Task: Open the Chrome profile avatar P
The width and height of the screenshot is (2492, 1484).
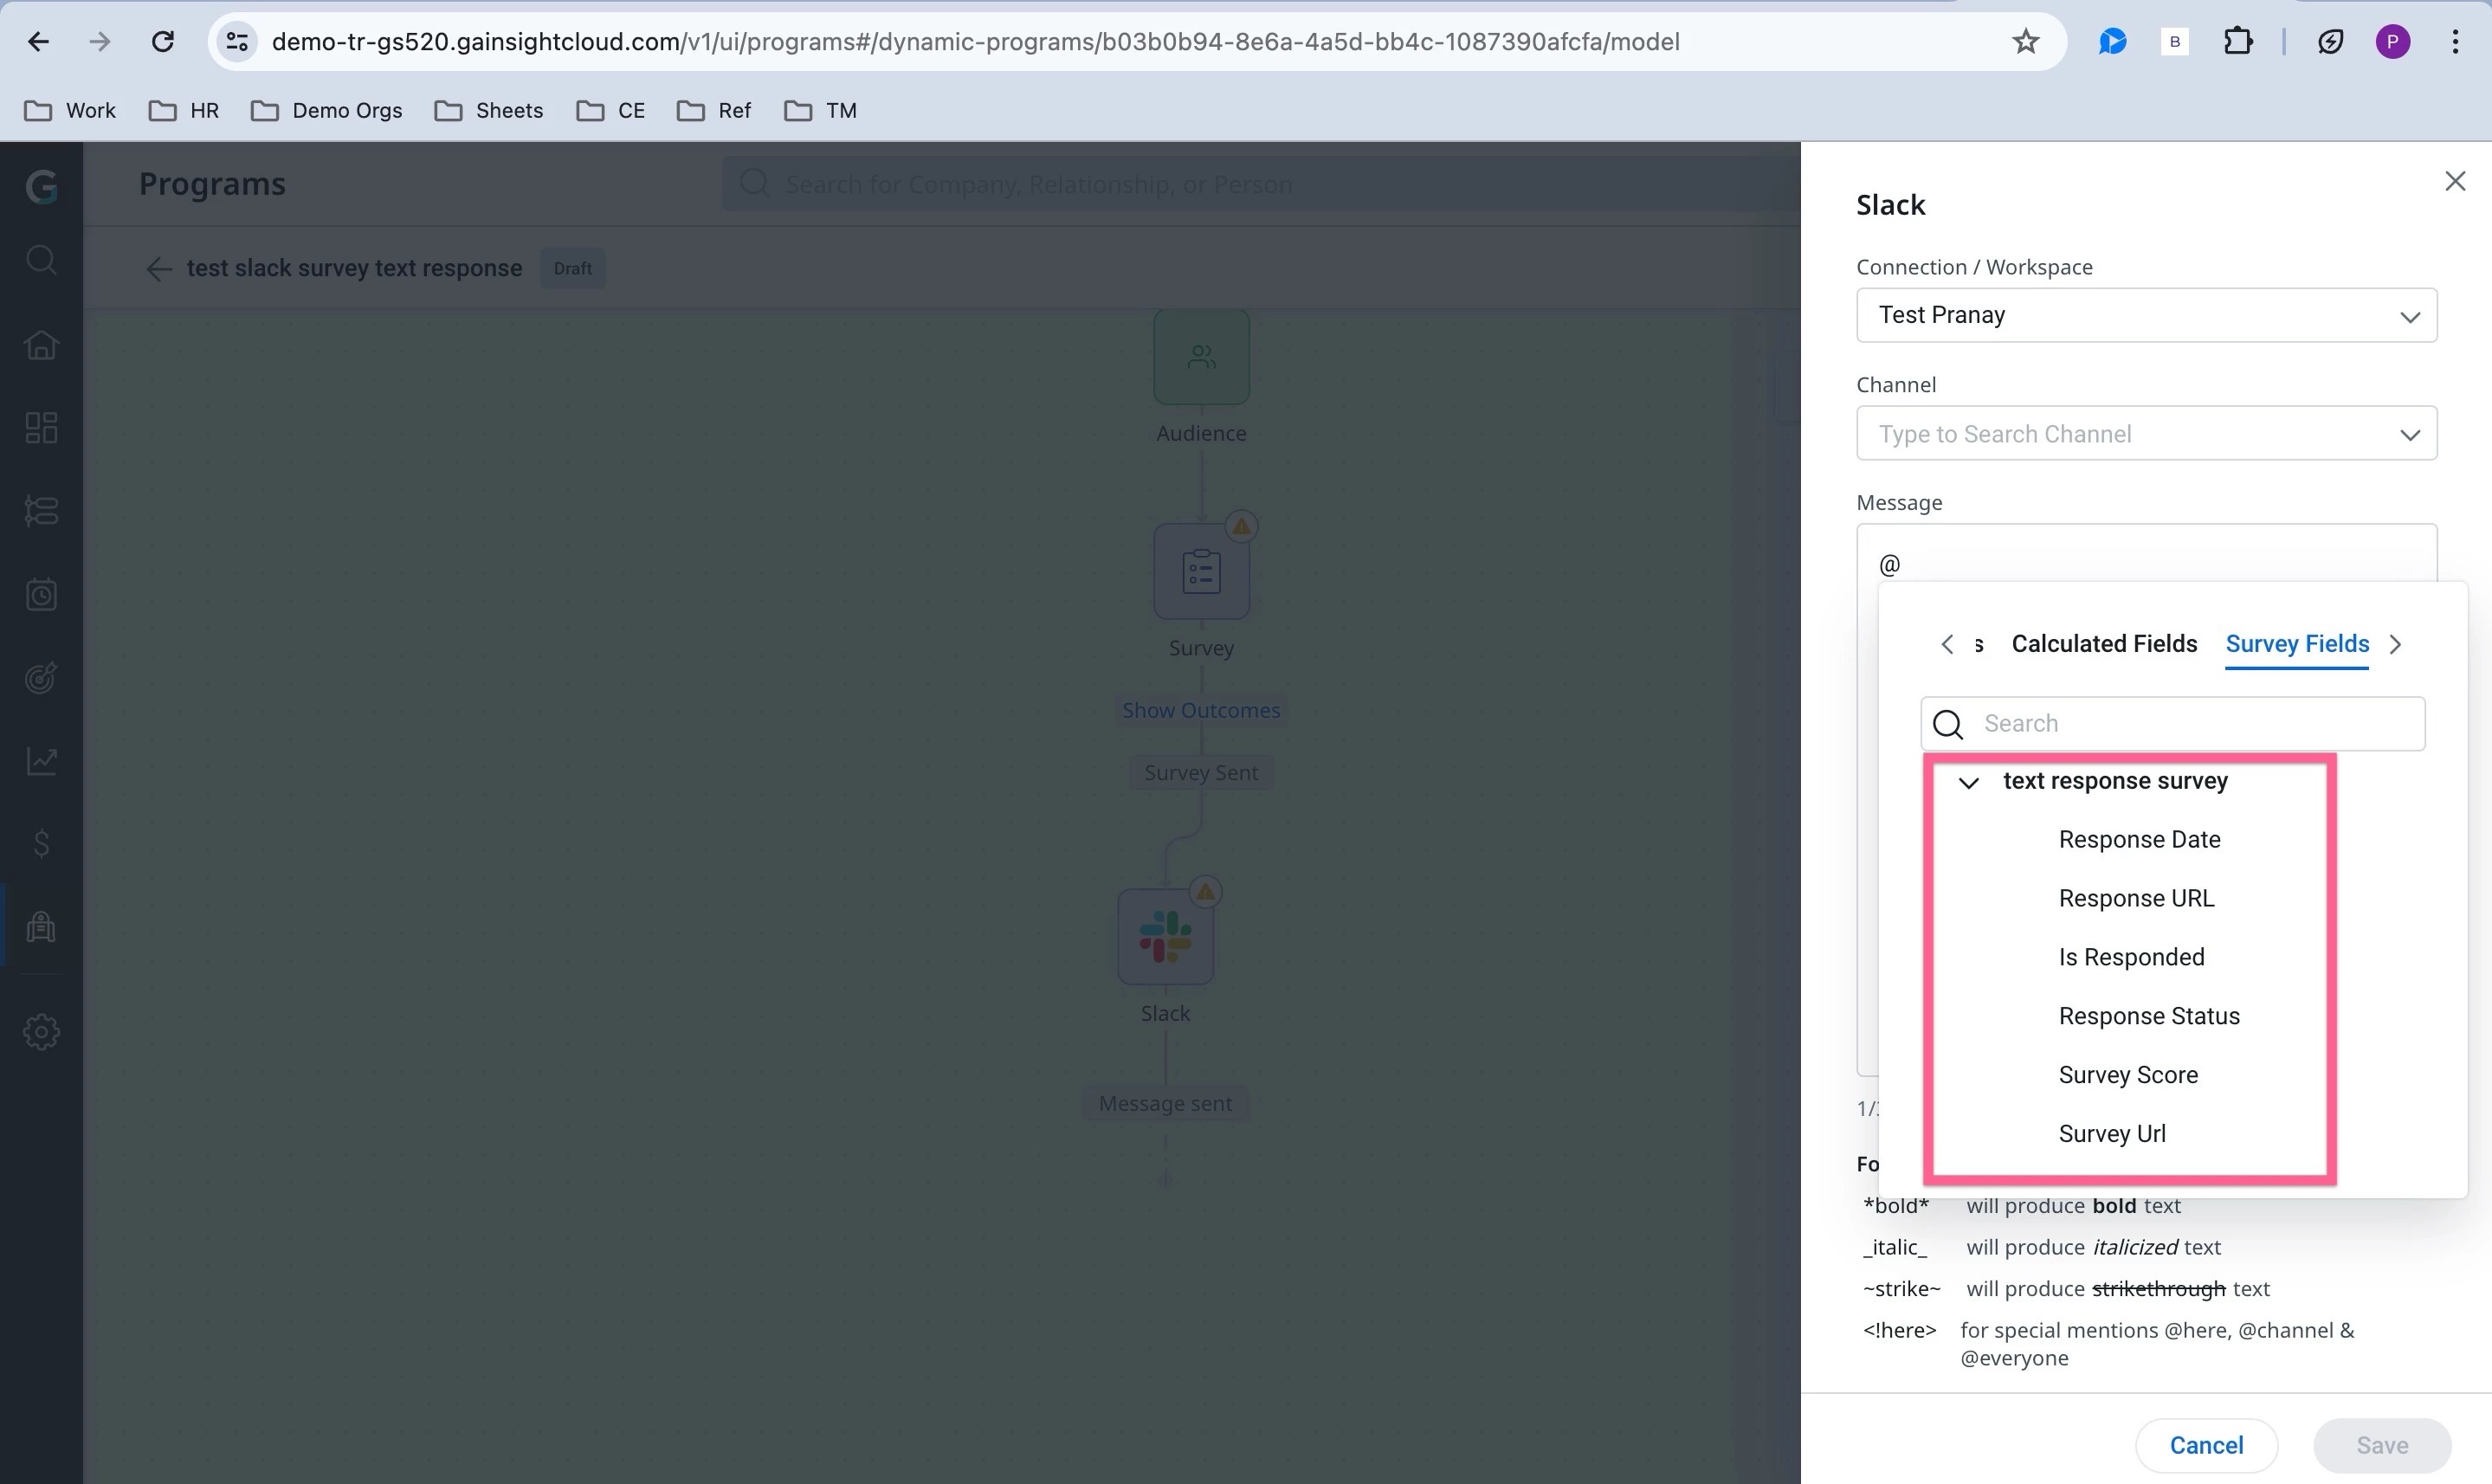Action: (x=2392, y=41)
